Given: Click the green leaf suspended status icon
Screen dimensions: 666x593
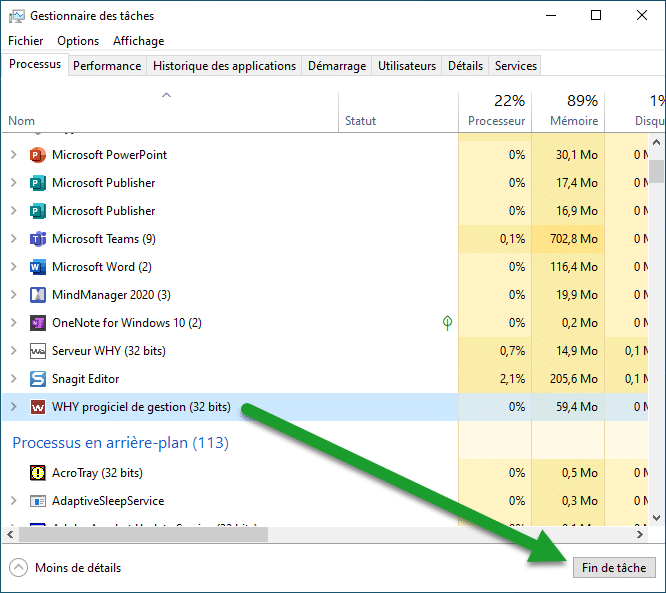Looking at the screenshot, I should [447, 323].
